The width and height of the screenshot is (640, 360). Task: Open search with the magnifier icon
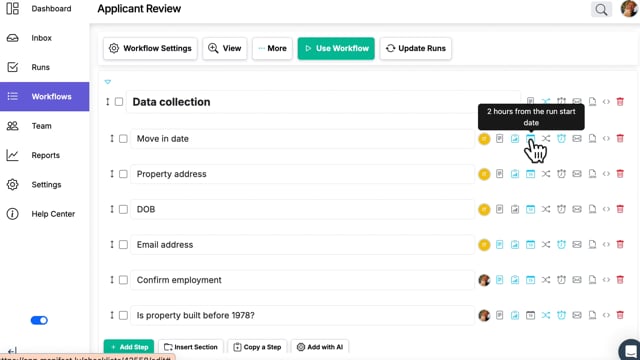(601, 9)
